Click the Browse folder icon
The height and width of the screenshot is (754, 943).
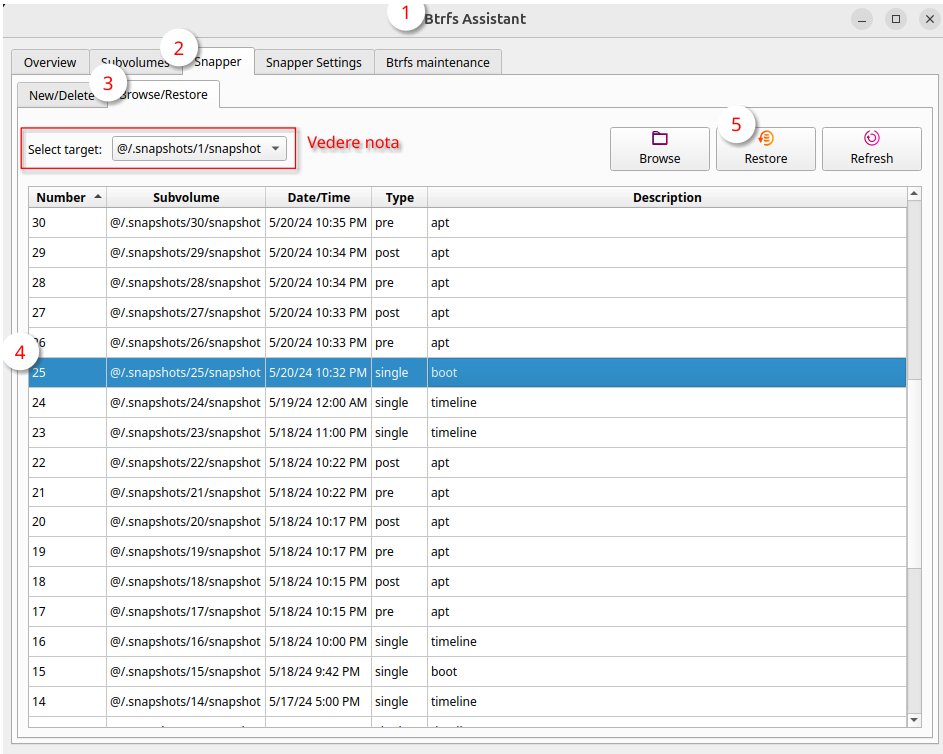click(659, 139)
